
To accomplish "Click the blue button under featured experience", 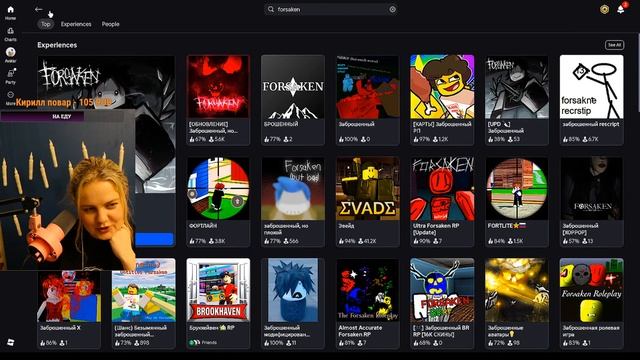I will click(154, 239).
